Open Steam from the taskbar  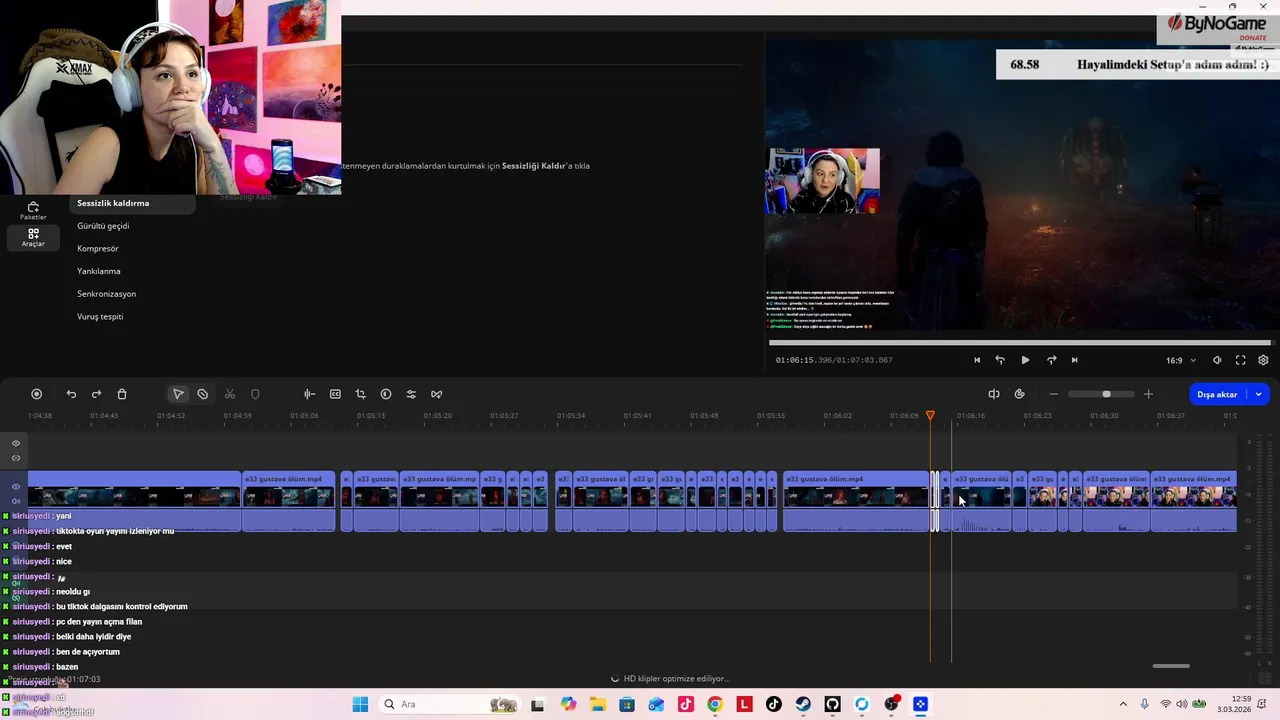[803, 704]
